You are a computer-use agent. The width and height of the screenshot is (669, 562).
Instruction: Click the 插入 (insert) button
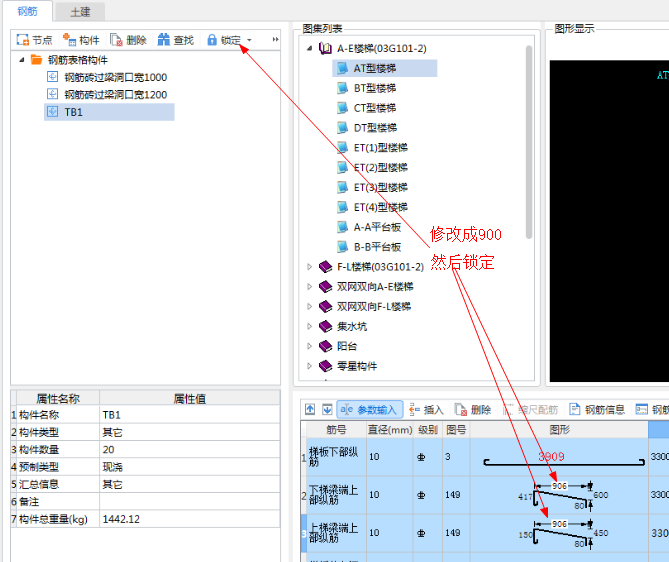click(426, 410)
